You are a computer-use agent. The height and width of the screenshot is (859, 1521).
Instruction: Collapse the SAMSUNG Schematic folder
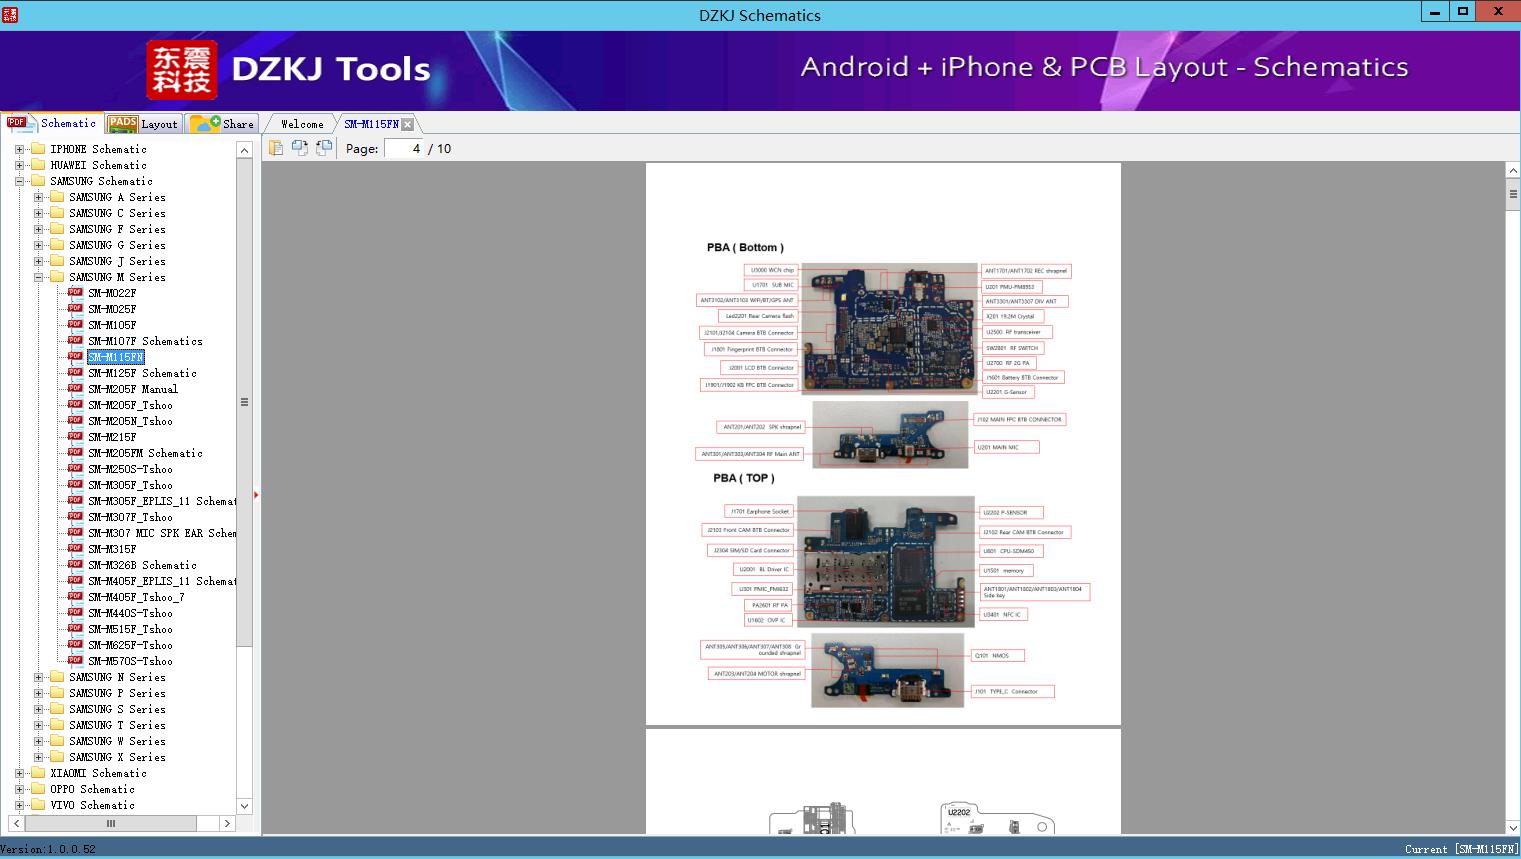point(19,181)
